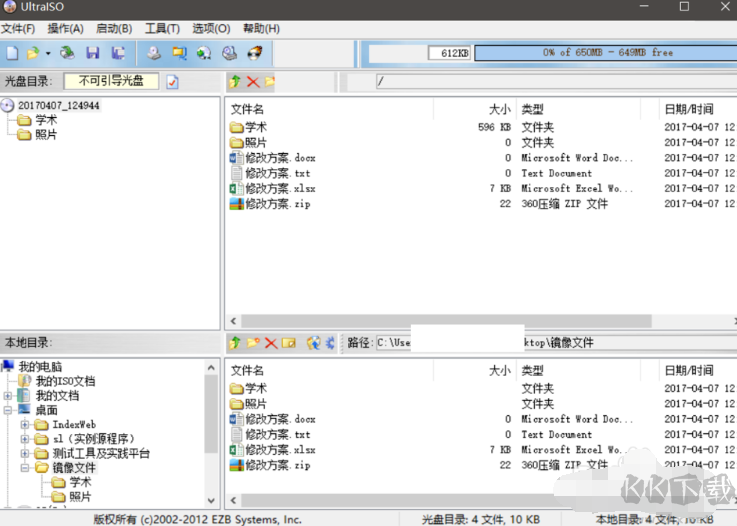Click the 612KB total size box
Image resolution: width=737 pixels, height=526 pixels.
(449, 53)
